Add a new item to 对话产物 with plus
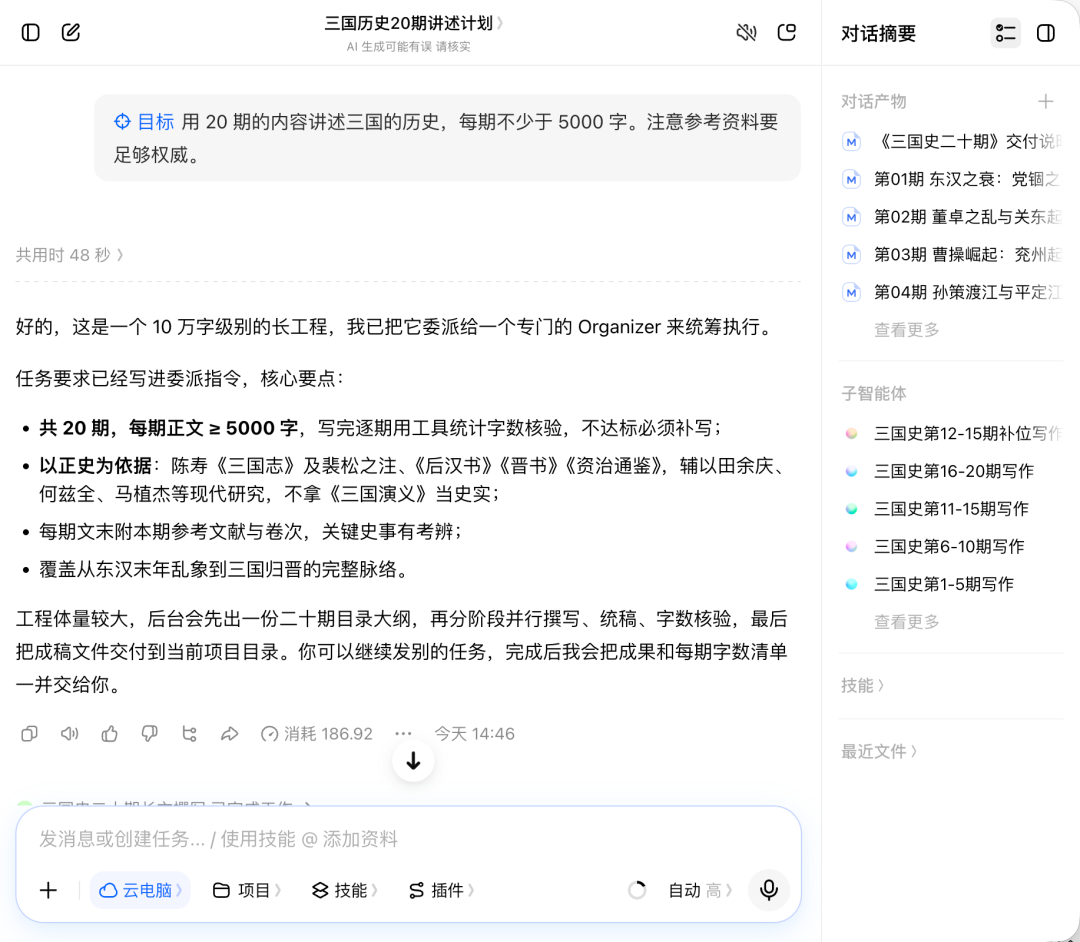Screen dimensions: 1080x942 (x=1046, y=101)
